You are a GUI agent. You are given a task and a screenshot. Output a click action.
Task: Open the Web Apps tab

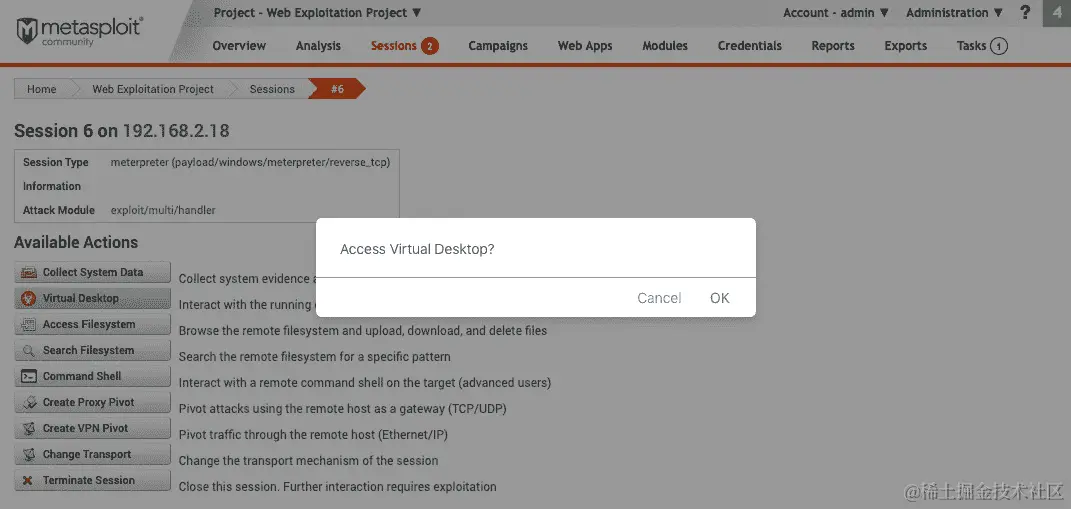click(585, 46)
